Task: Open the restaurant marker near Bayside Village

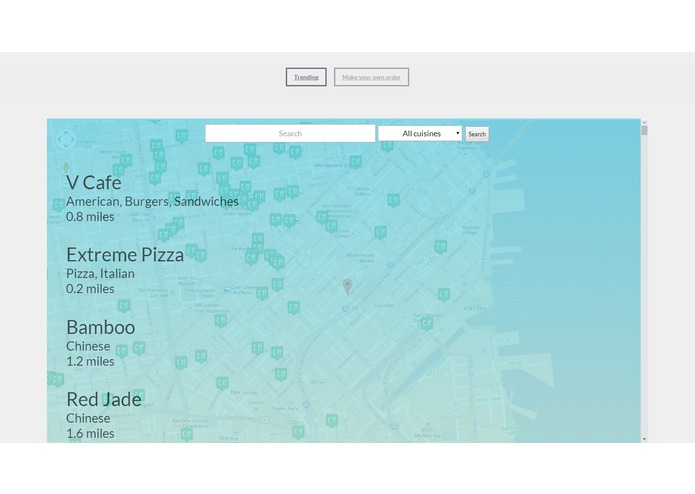Action: point(440,247)
